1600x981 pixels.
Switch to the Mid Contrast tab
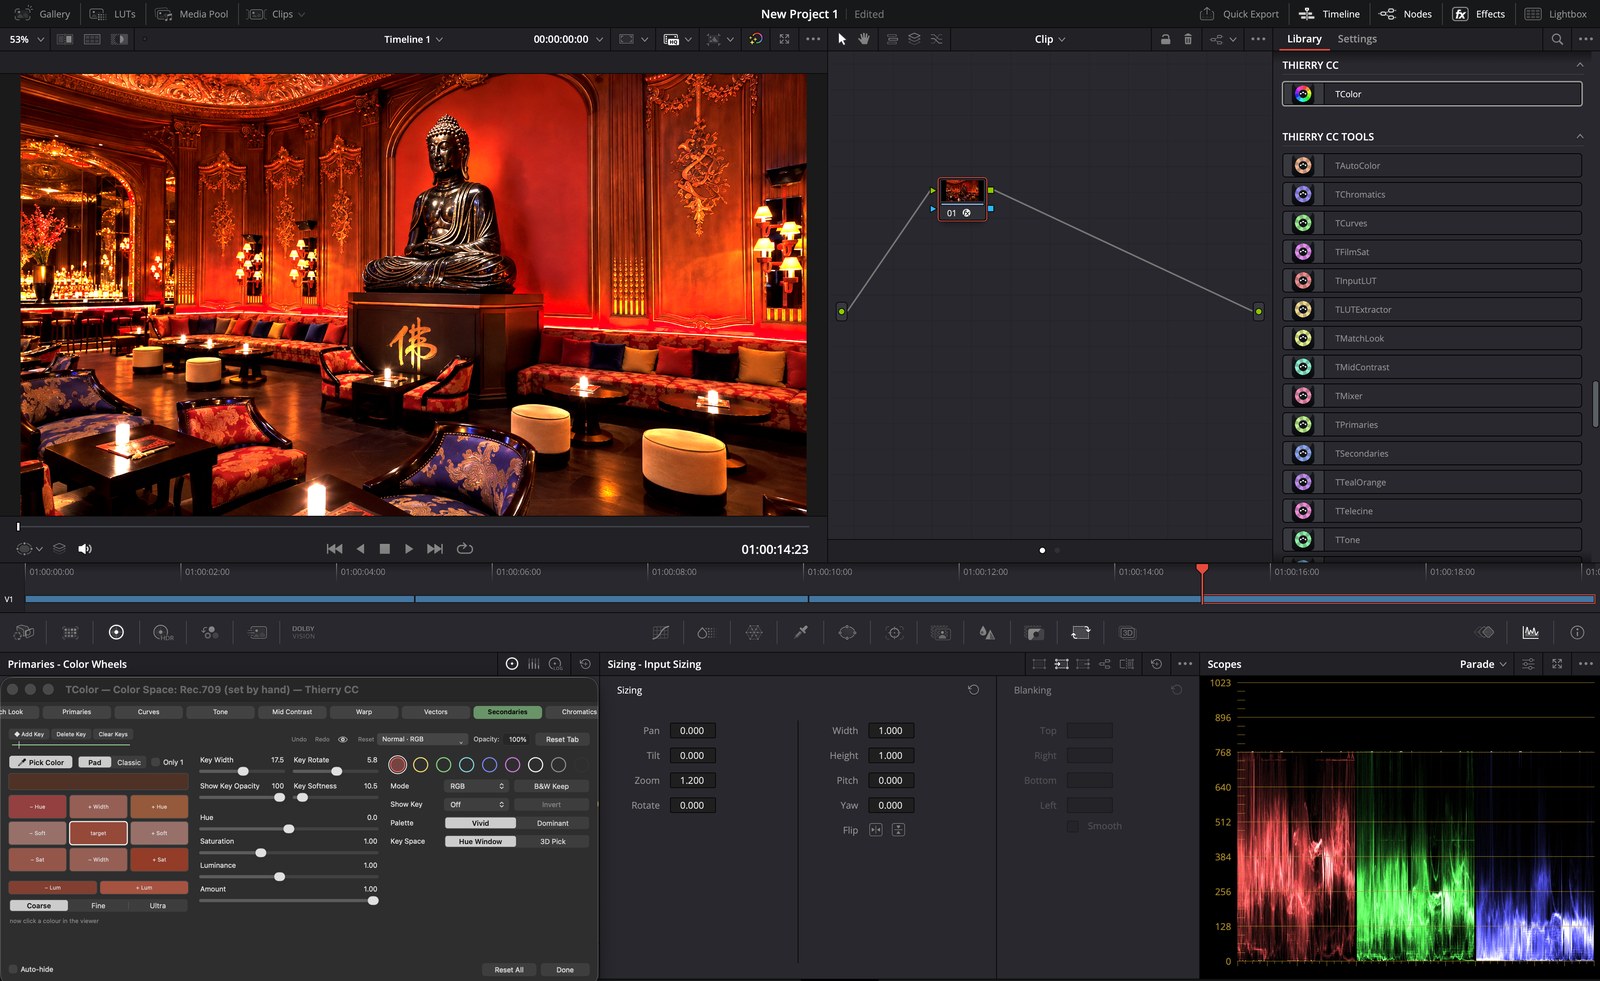(292, 712)
